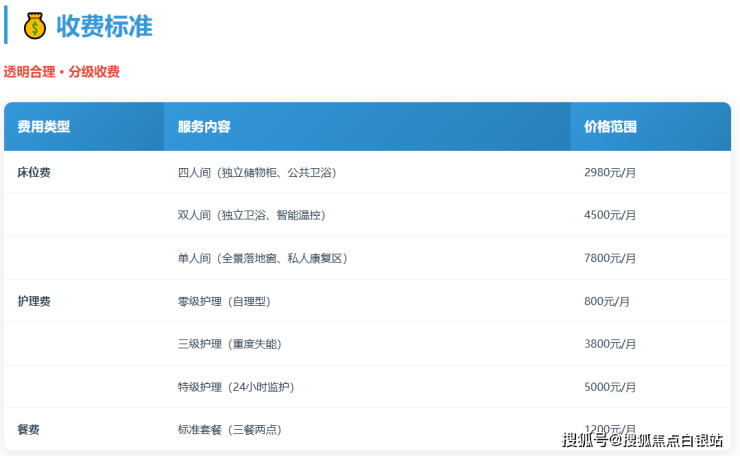This screenshot has width=740, height=456.
Task: Click the 7800元/月 price cell
Action: point(610,258)
